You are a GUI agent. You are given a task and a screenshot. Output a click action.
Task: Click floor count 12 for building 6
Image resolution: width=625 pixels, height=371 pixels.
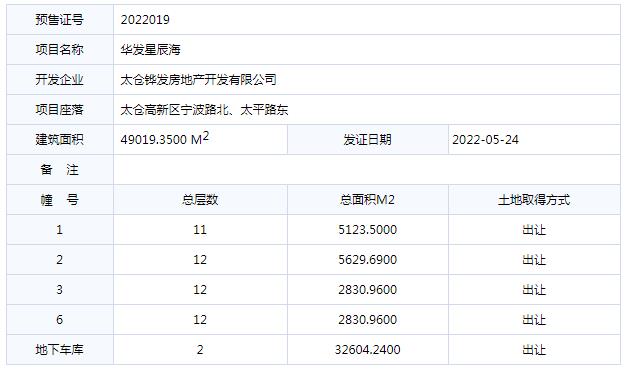click(x=200, y=320)
